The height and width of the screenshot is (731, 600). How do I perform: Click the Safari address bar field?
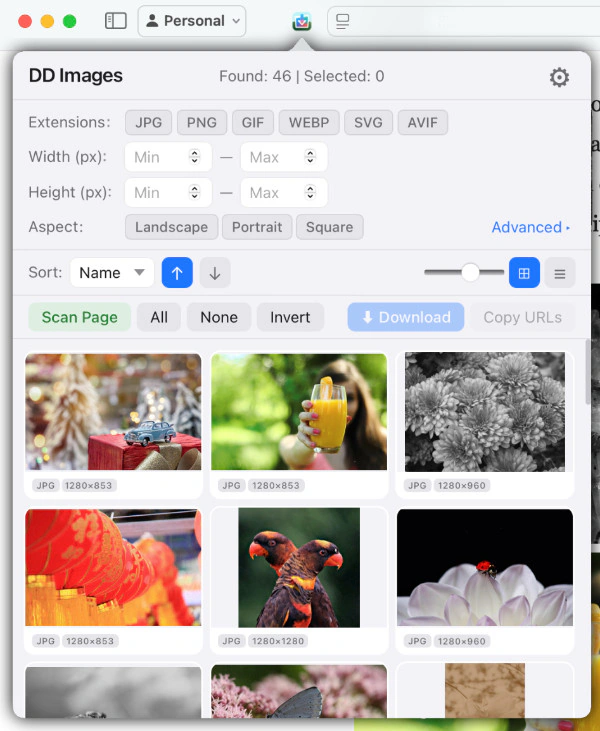coord(463,21)
